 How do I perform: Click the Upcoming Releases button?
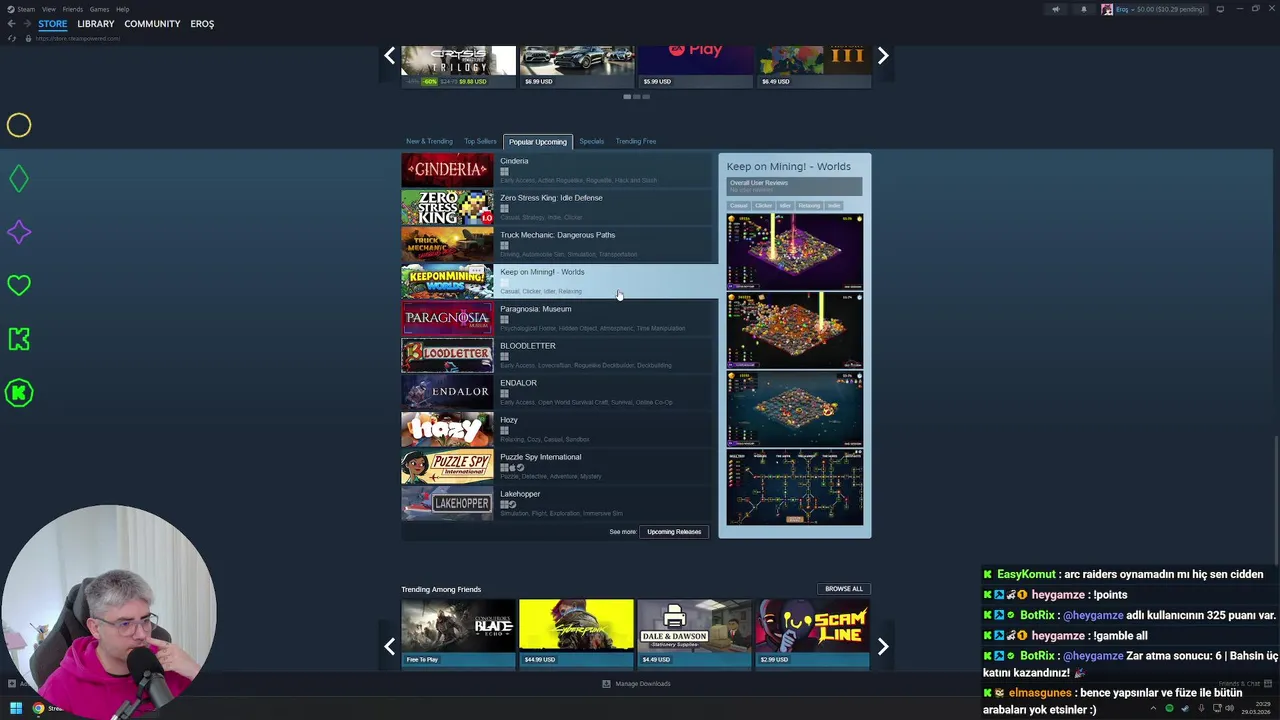(x=674, y=532)
